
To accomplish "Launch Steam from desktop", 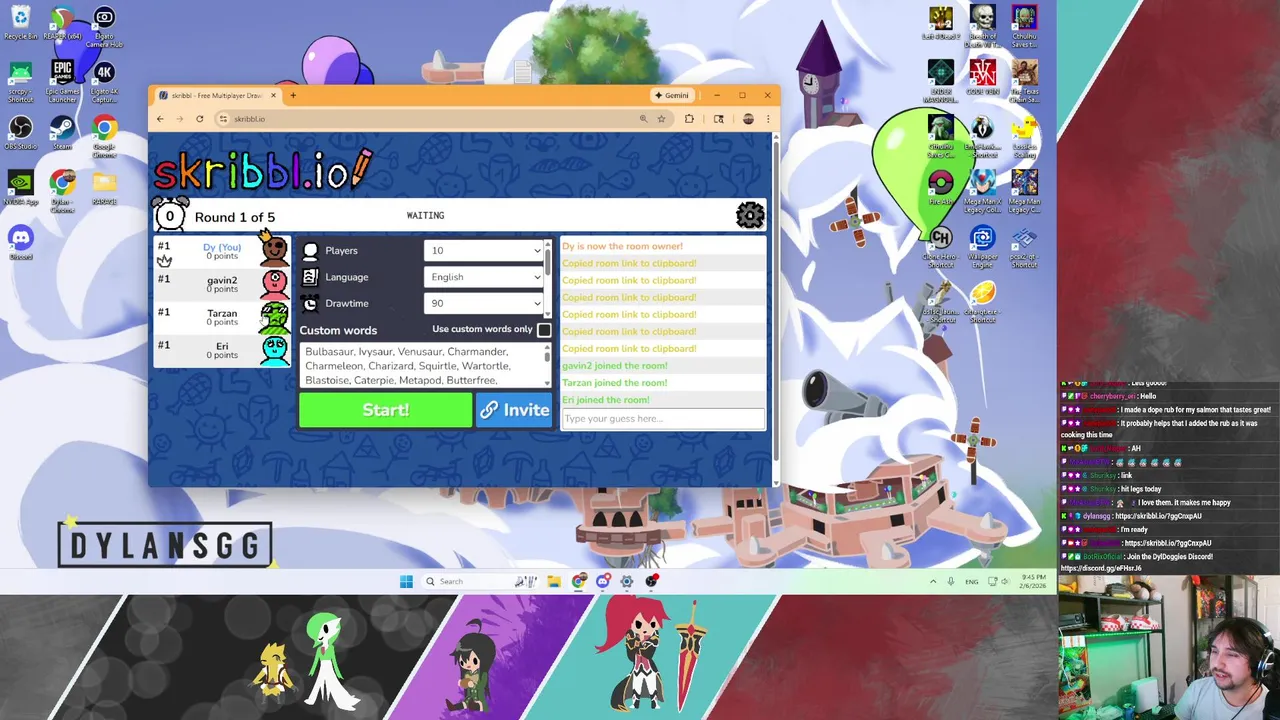I will point(62,134).
